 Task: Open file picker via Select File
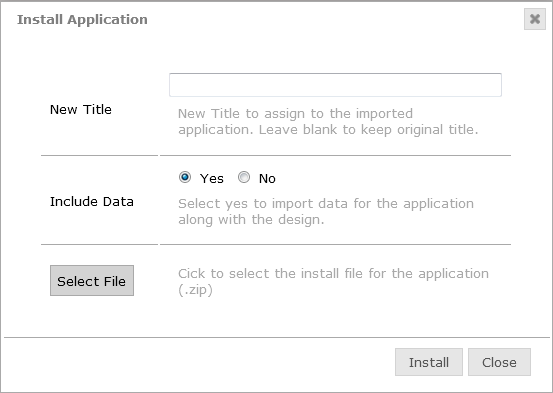point(92,280)
